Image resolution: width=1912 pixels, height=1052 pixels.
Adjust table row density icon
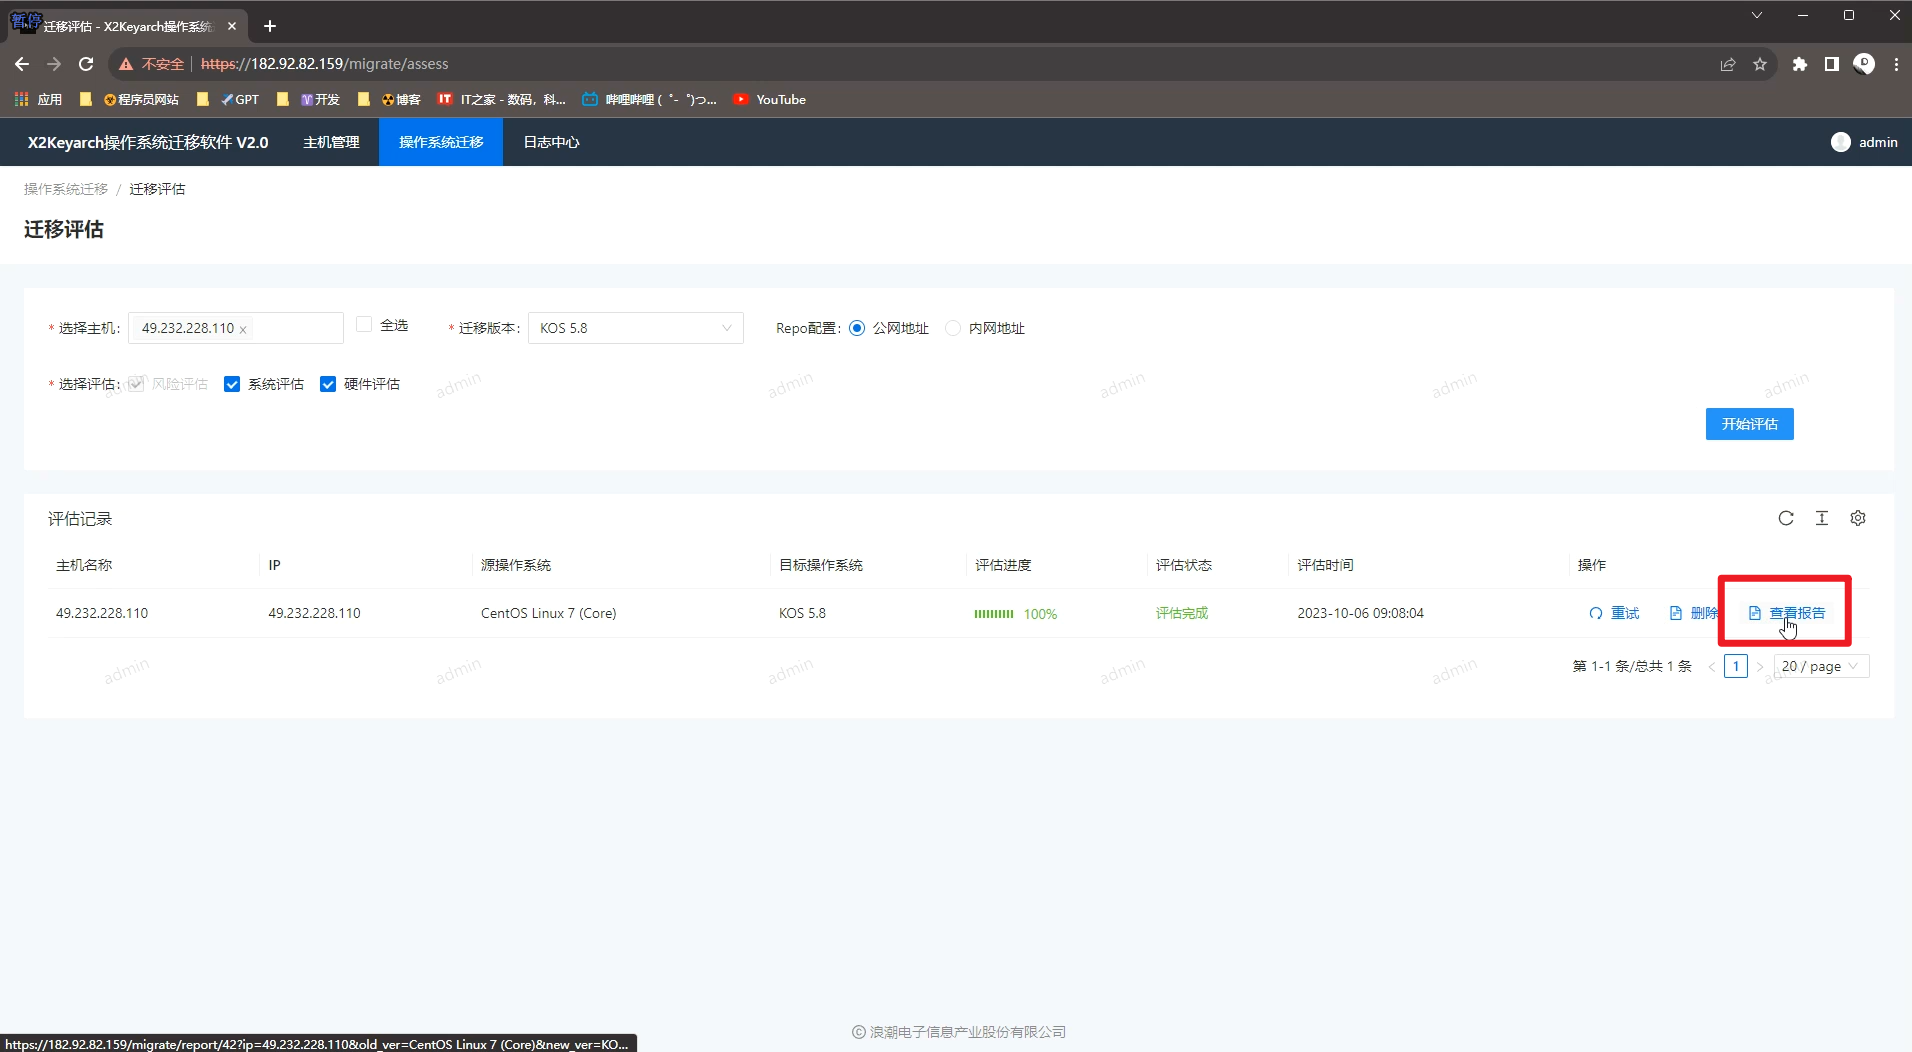tap(1821, 518)
